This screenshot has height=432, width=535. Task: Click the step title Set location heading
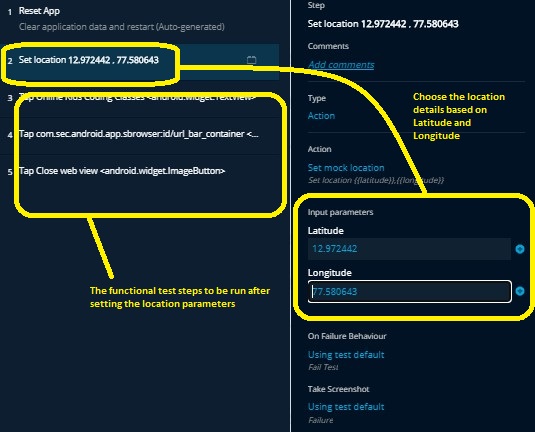[383, 24]
